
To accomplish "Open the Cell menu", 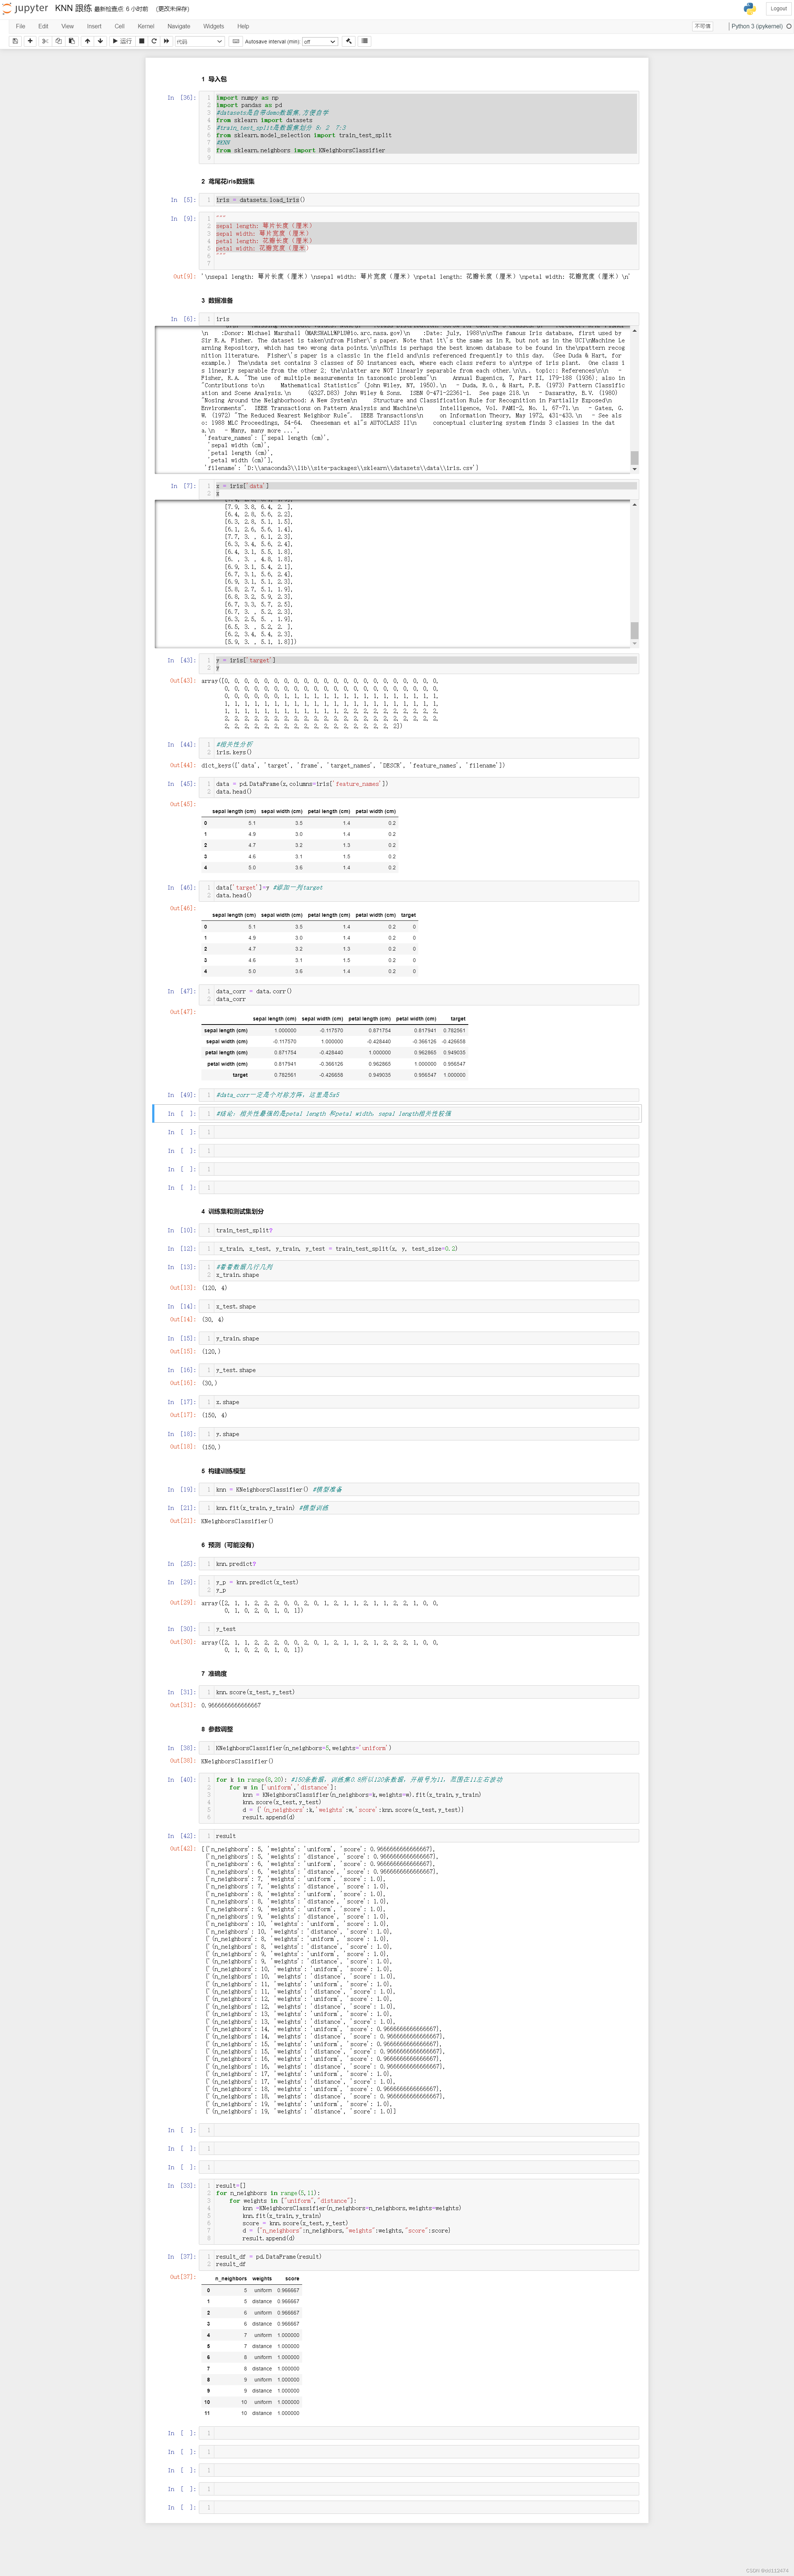I will pos(119,26).
